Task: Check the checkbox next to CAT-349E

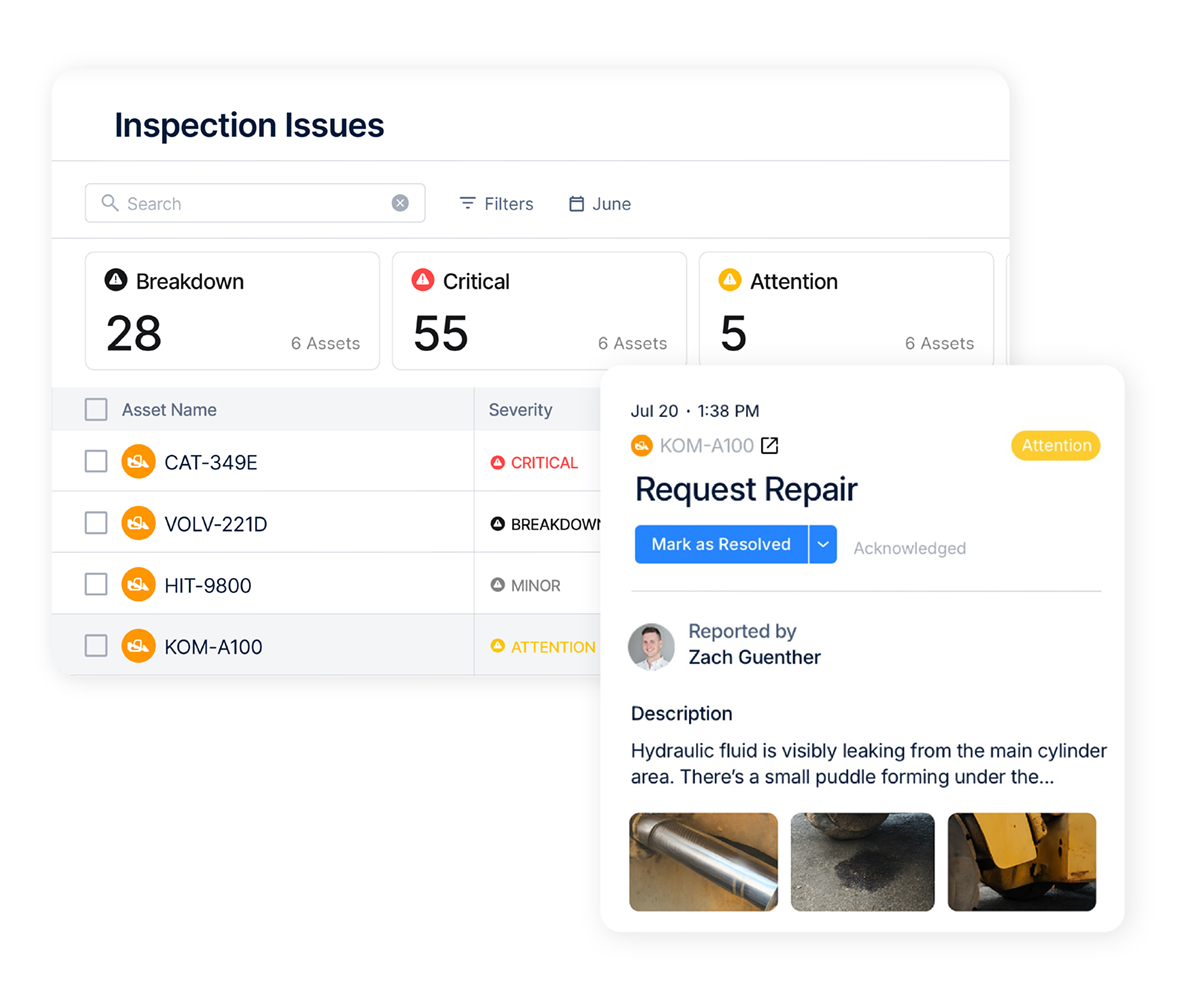Action: pyautogui.click(x=95, y=462)
